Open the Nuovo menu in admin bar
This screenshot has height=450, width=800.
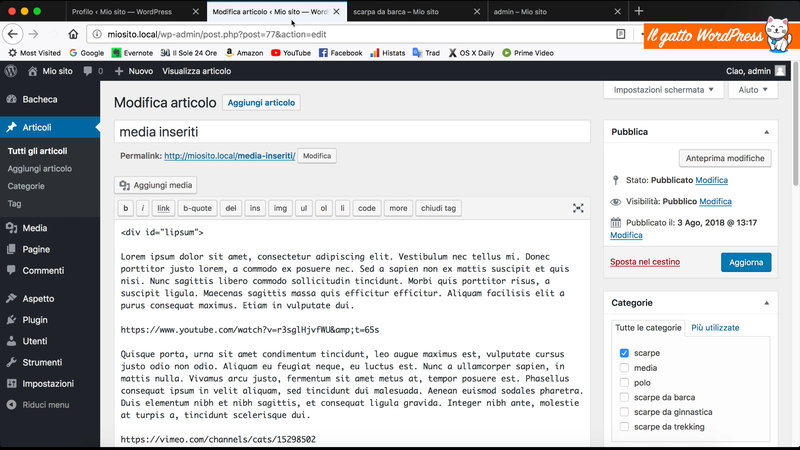point(134,71)
